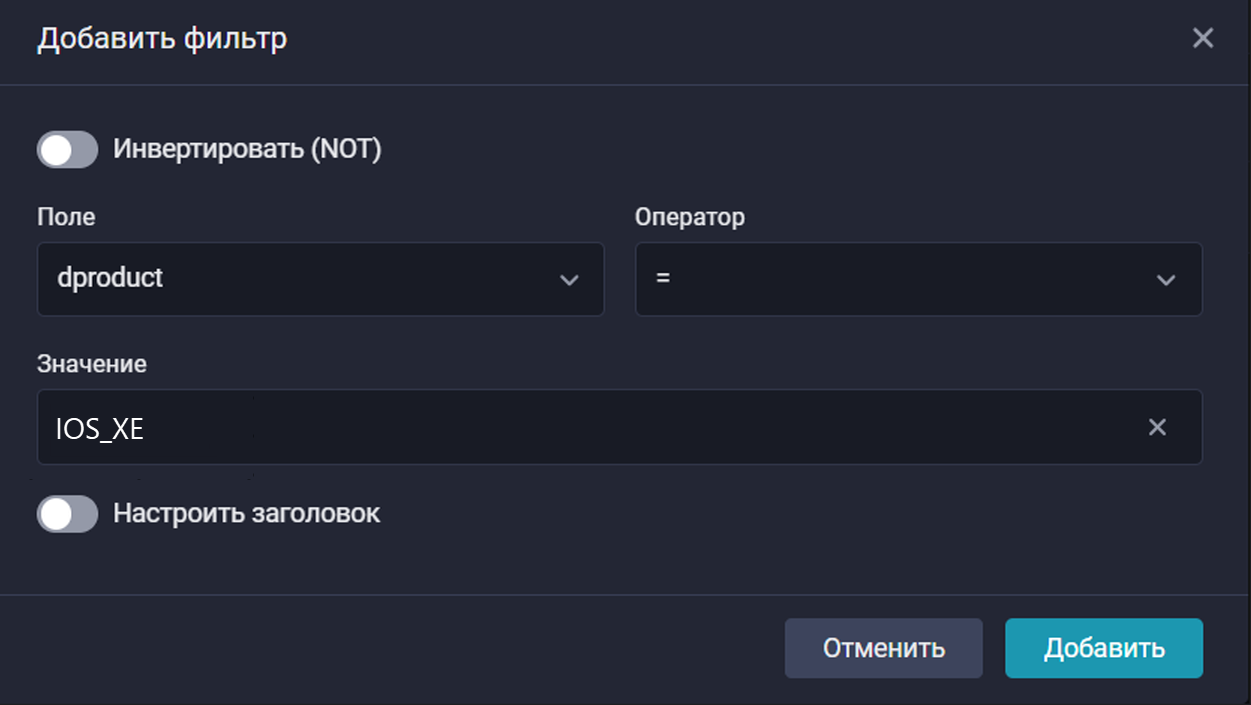Click the chevron arrow in the Оператор field
The height and width of the screenshot is (705, 1251).
tap(1165, 280)
